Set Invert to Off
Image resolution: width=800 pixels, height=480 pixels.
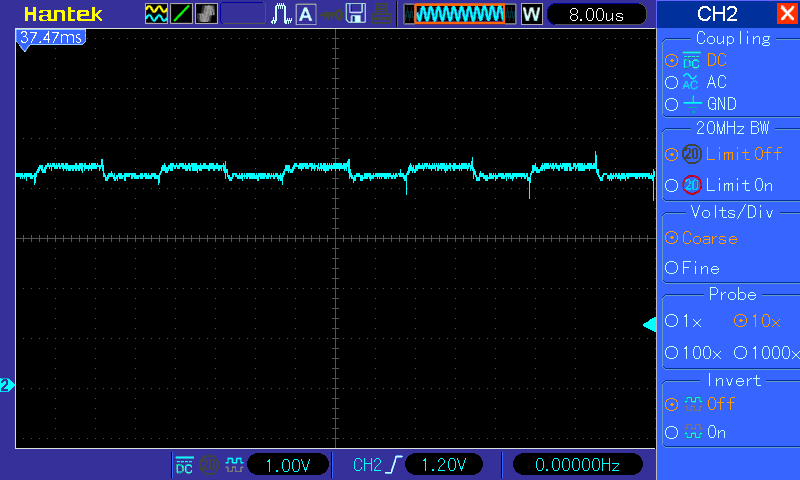(700, 404)
